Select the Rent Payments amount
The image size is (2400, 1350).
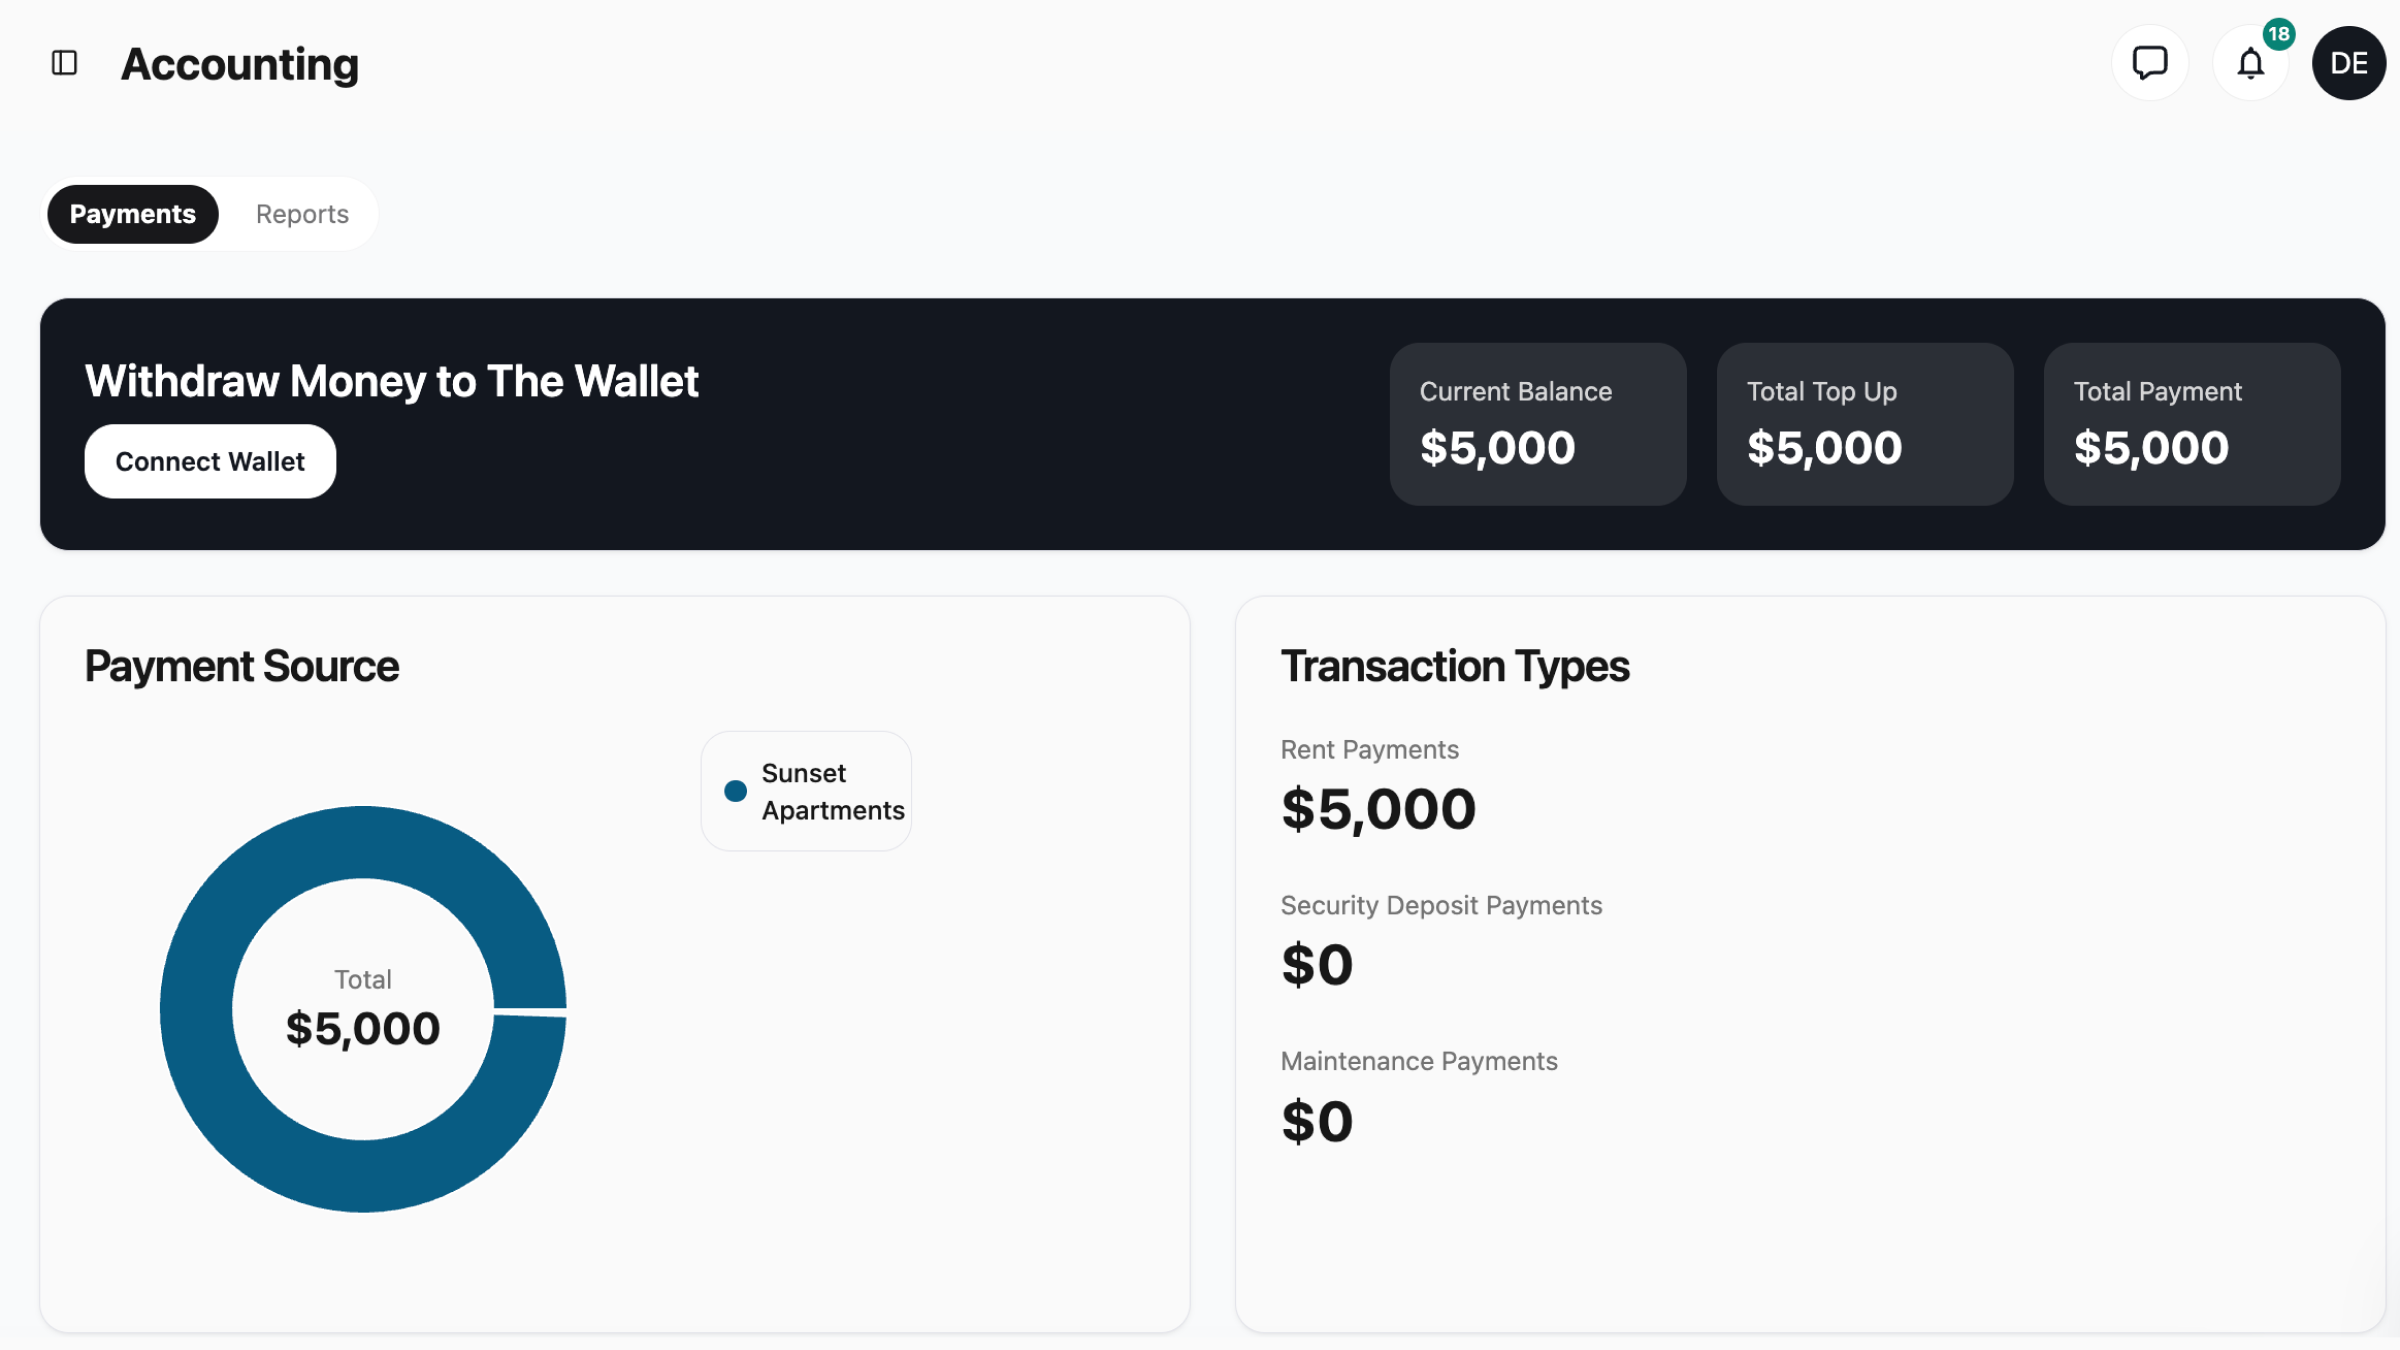pyautogui.click(x=1378, y=809)
